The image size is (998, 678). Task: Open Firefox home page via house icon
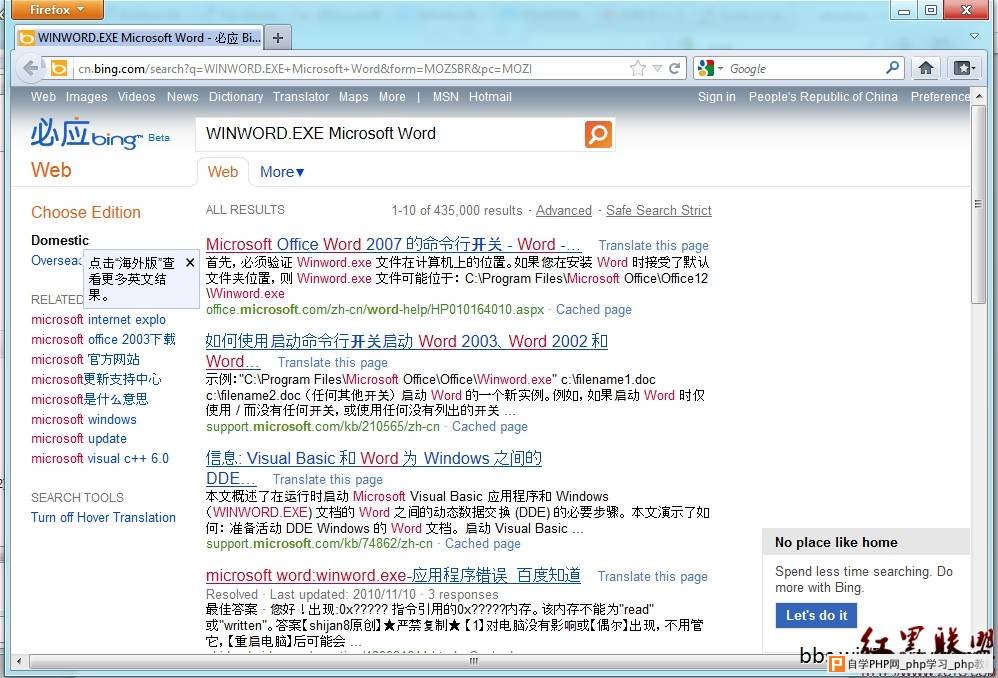coord(926,68)
